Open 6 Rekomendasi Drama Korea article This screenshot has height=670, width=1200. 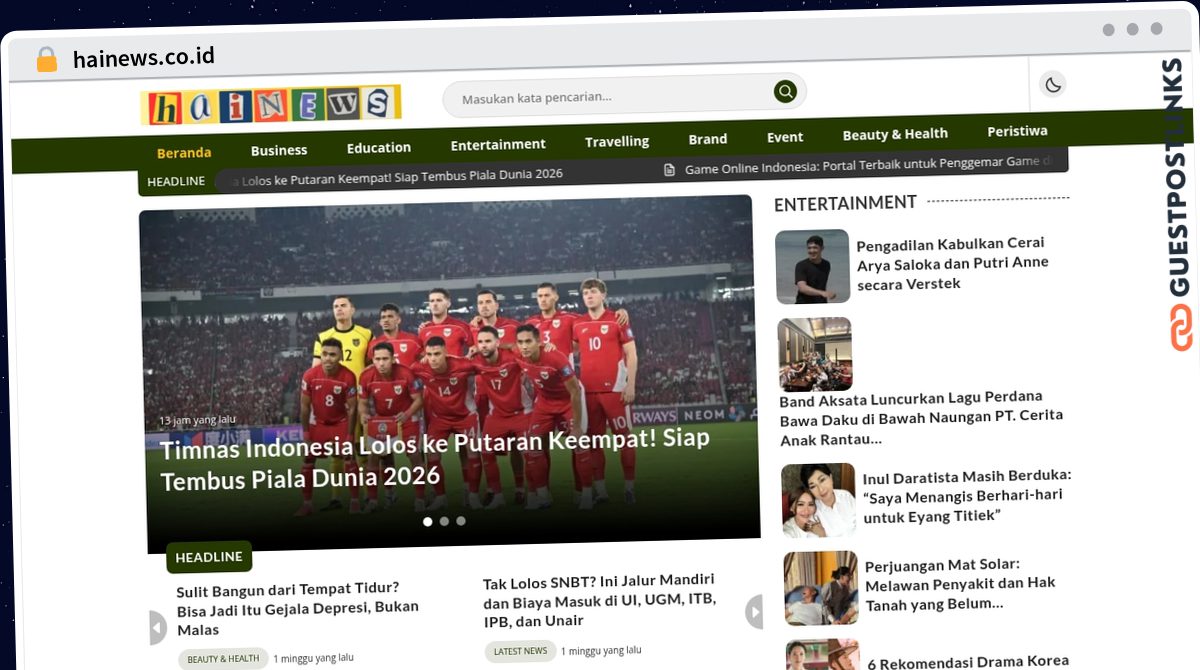pos(969,661)
